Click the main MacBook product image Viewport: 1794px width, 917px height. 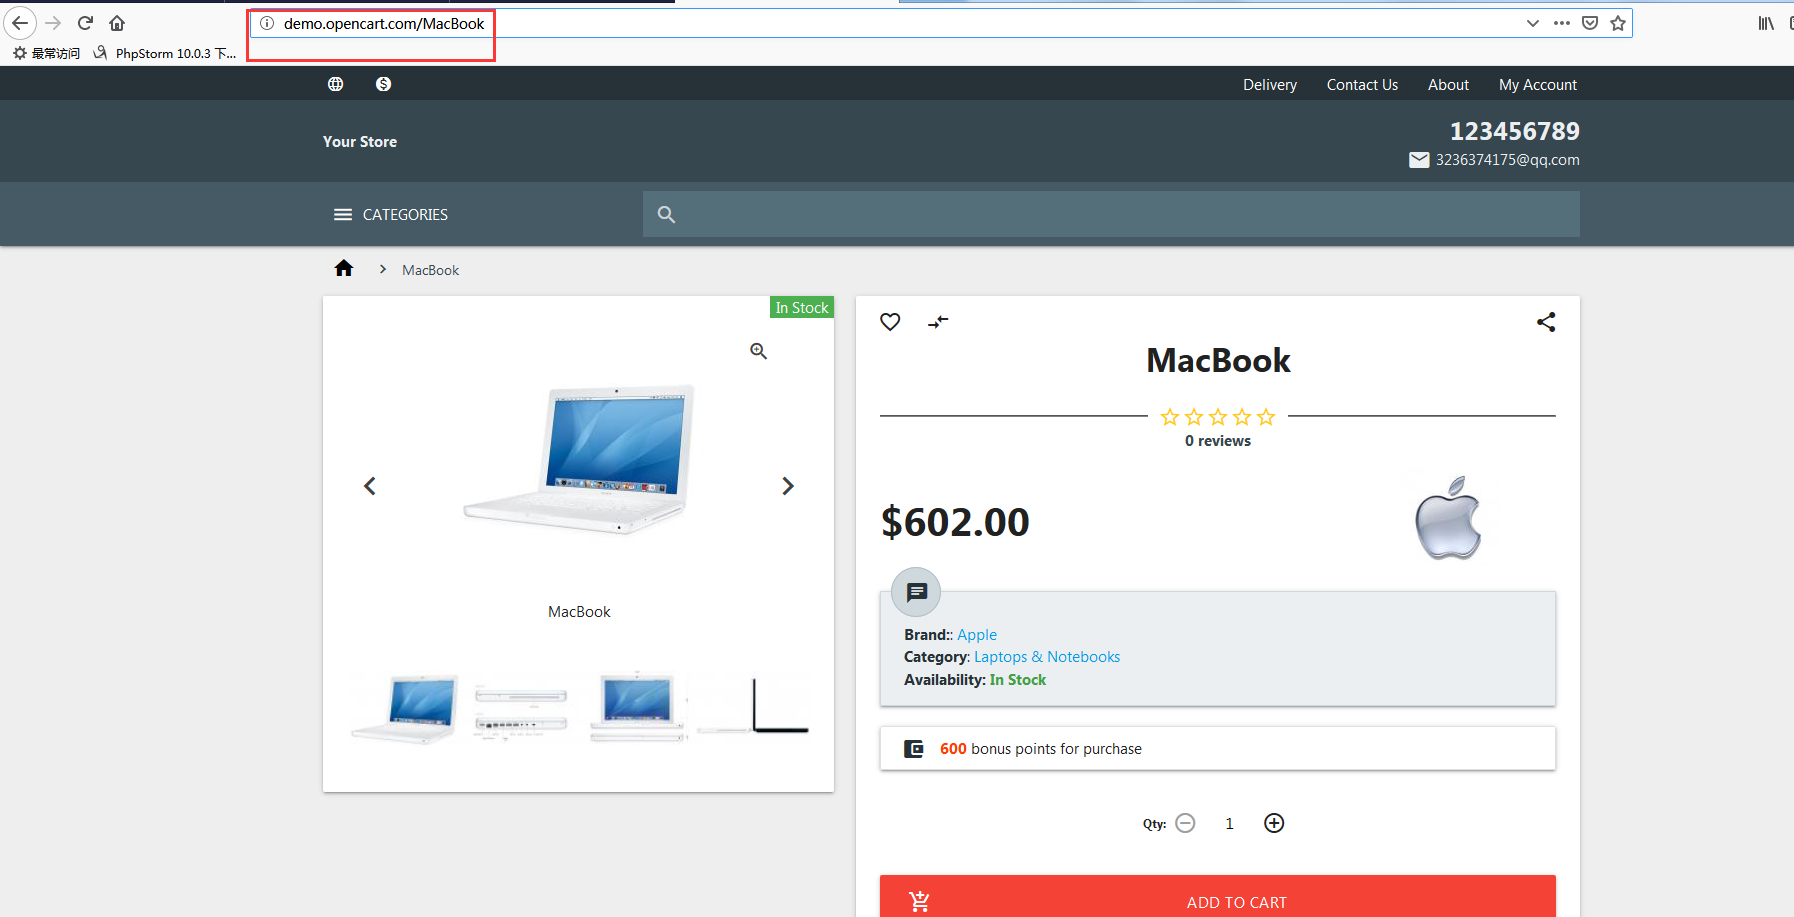[579, 460]
